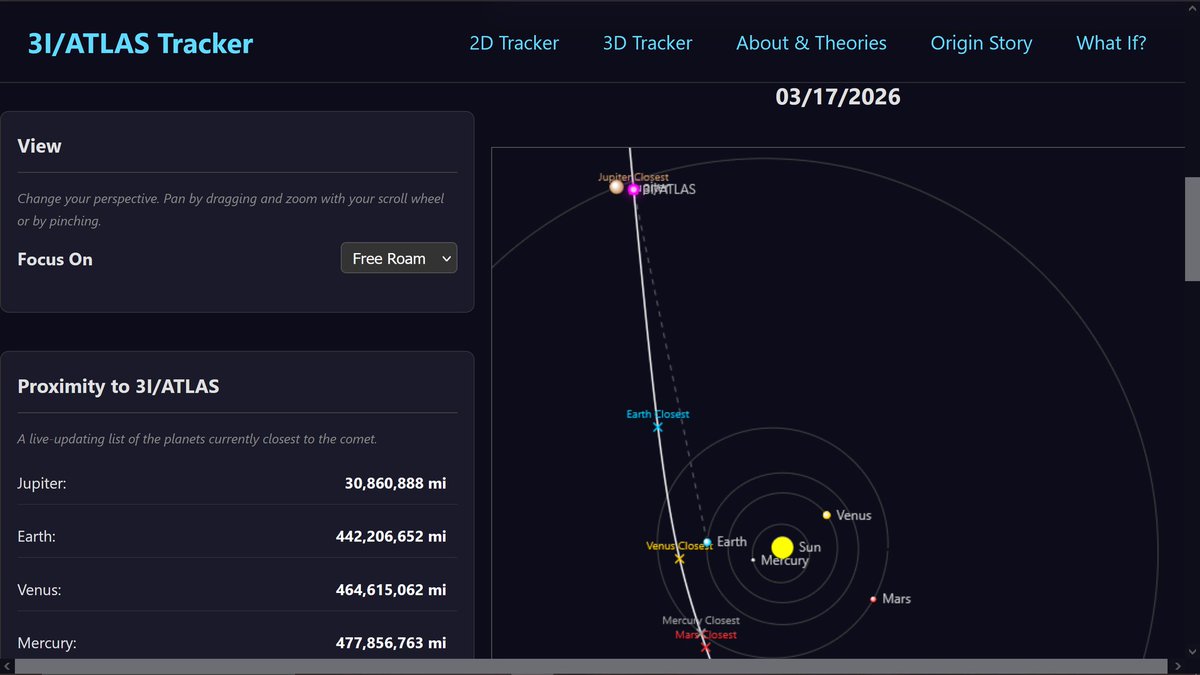Go to Origin Story page
This screenshot has height=675, width=1200.
point(981,43)
